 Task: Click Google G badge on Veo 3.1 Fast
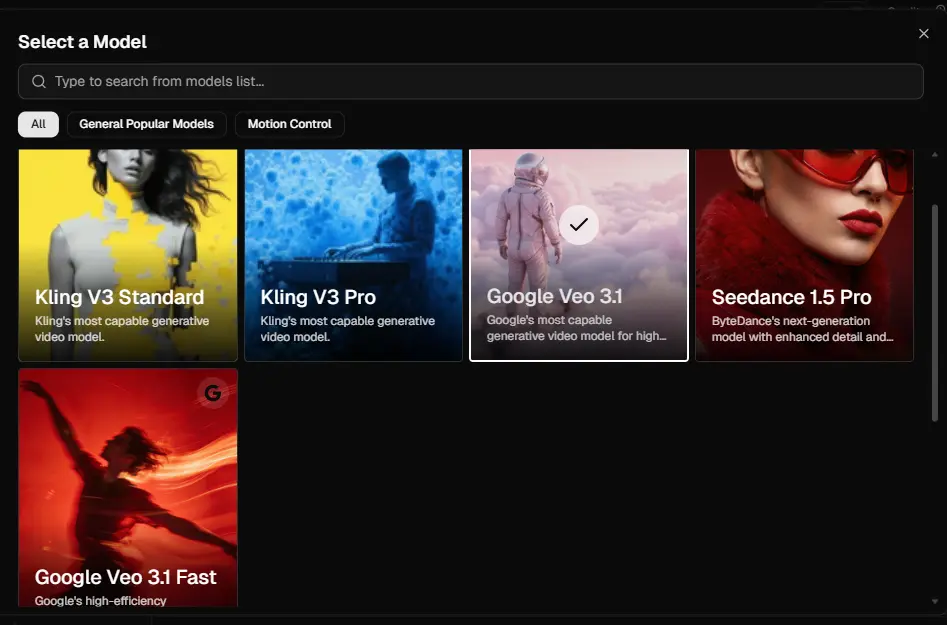point(213,393)
